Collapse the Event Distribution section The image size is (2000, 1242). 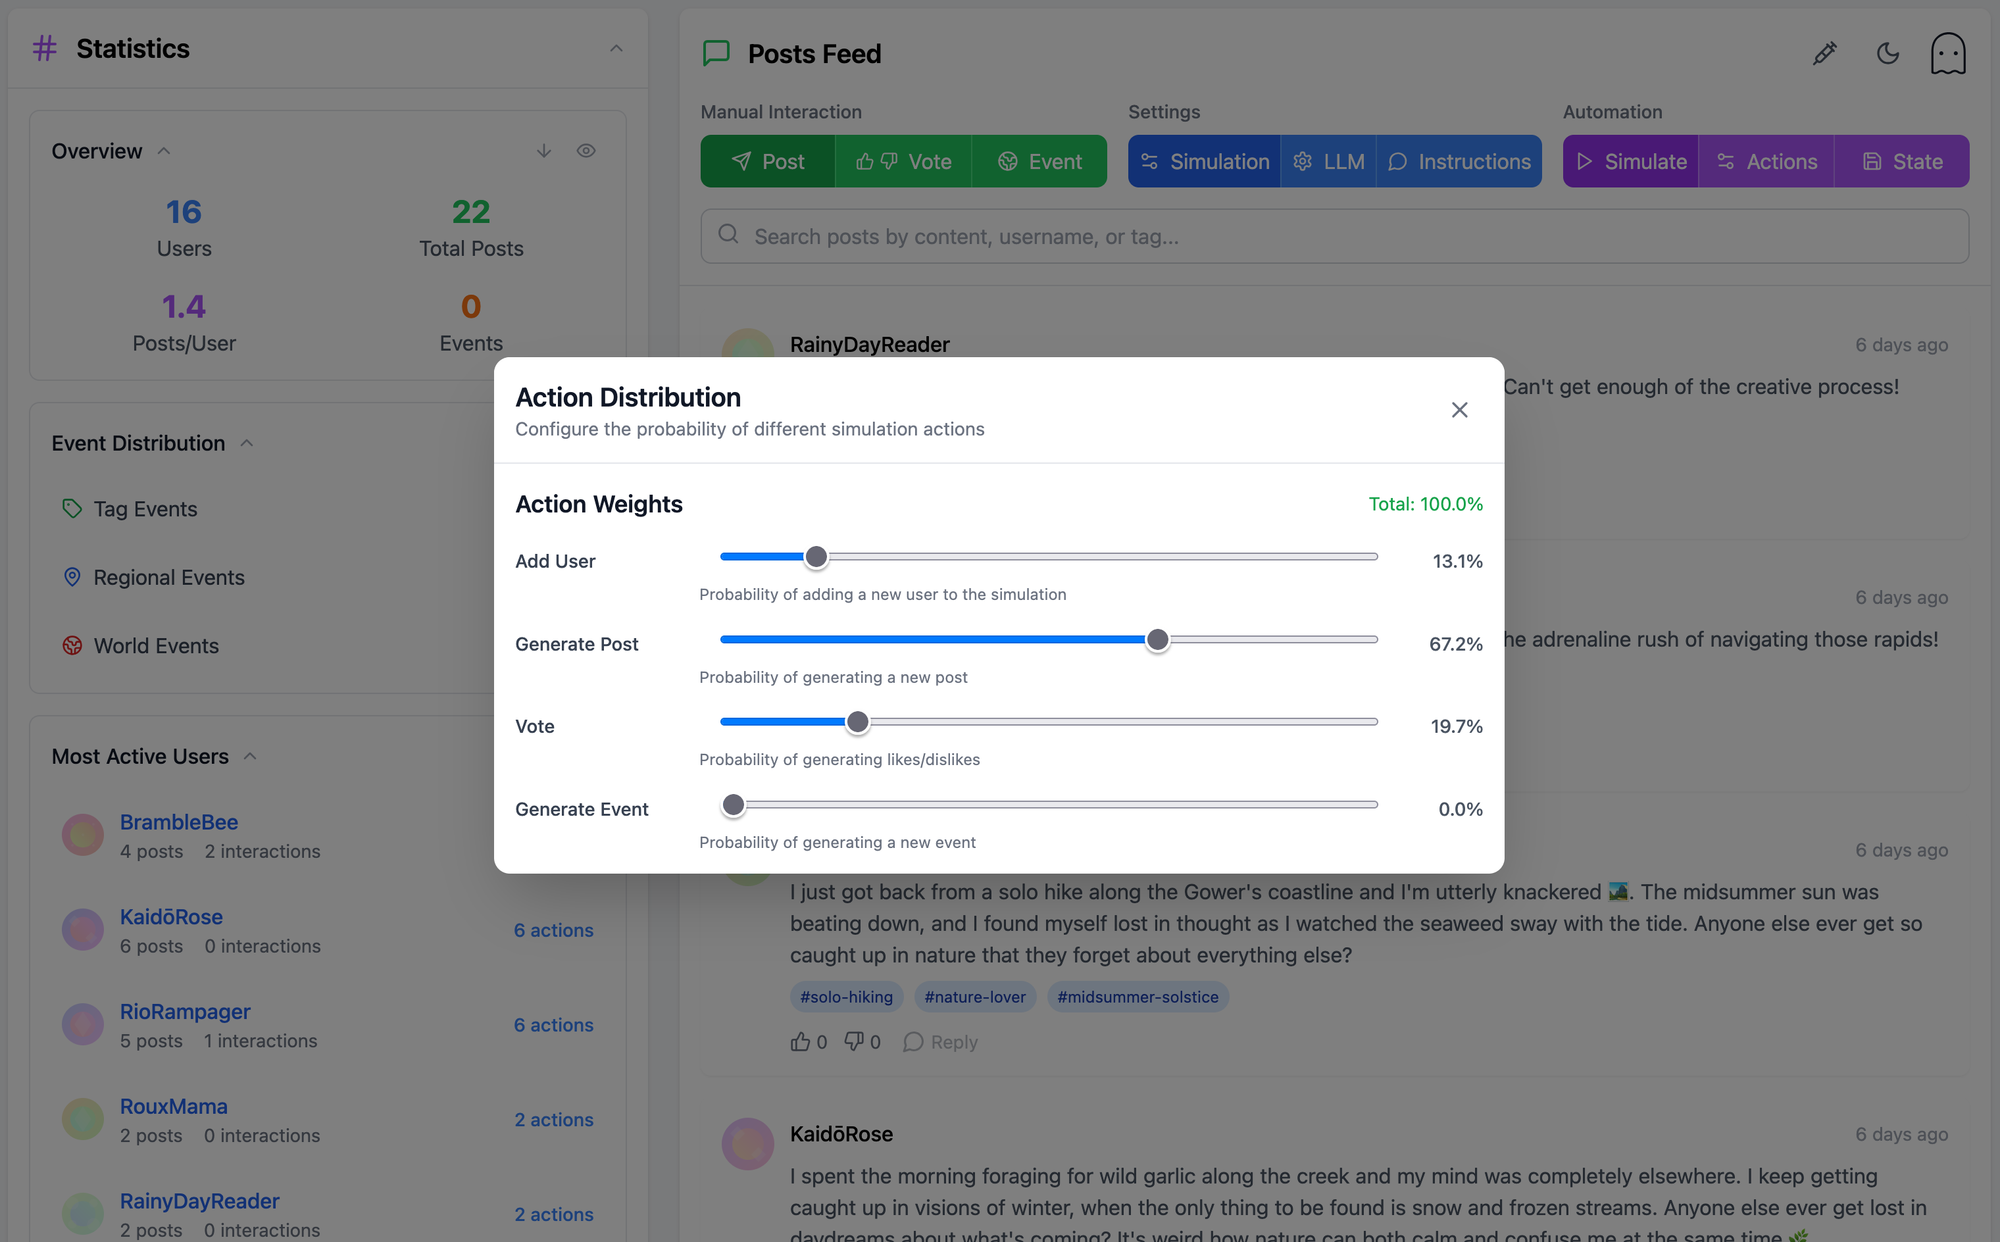click(x=247, y=443)
